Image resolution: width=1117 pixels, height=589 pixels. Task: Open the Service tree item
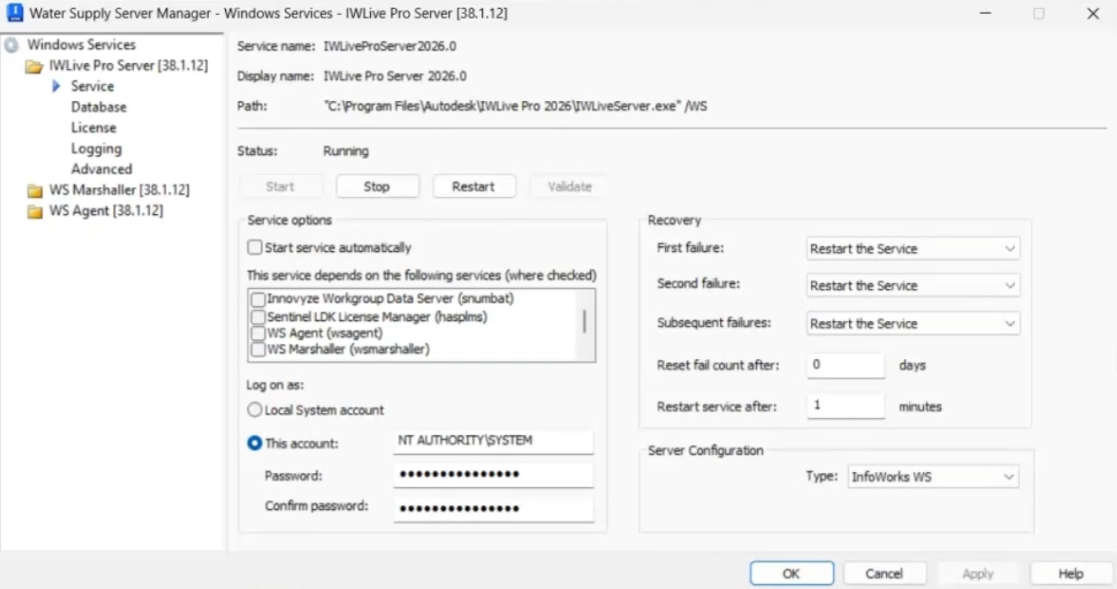coord(92,86)
